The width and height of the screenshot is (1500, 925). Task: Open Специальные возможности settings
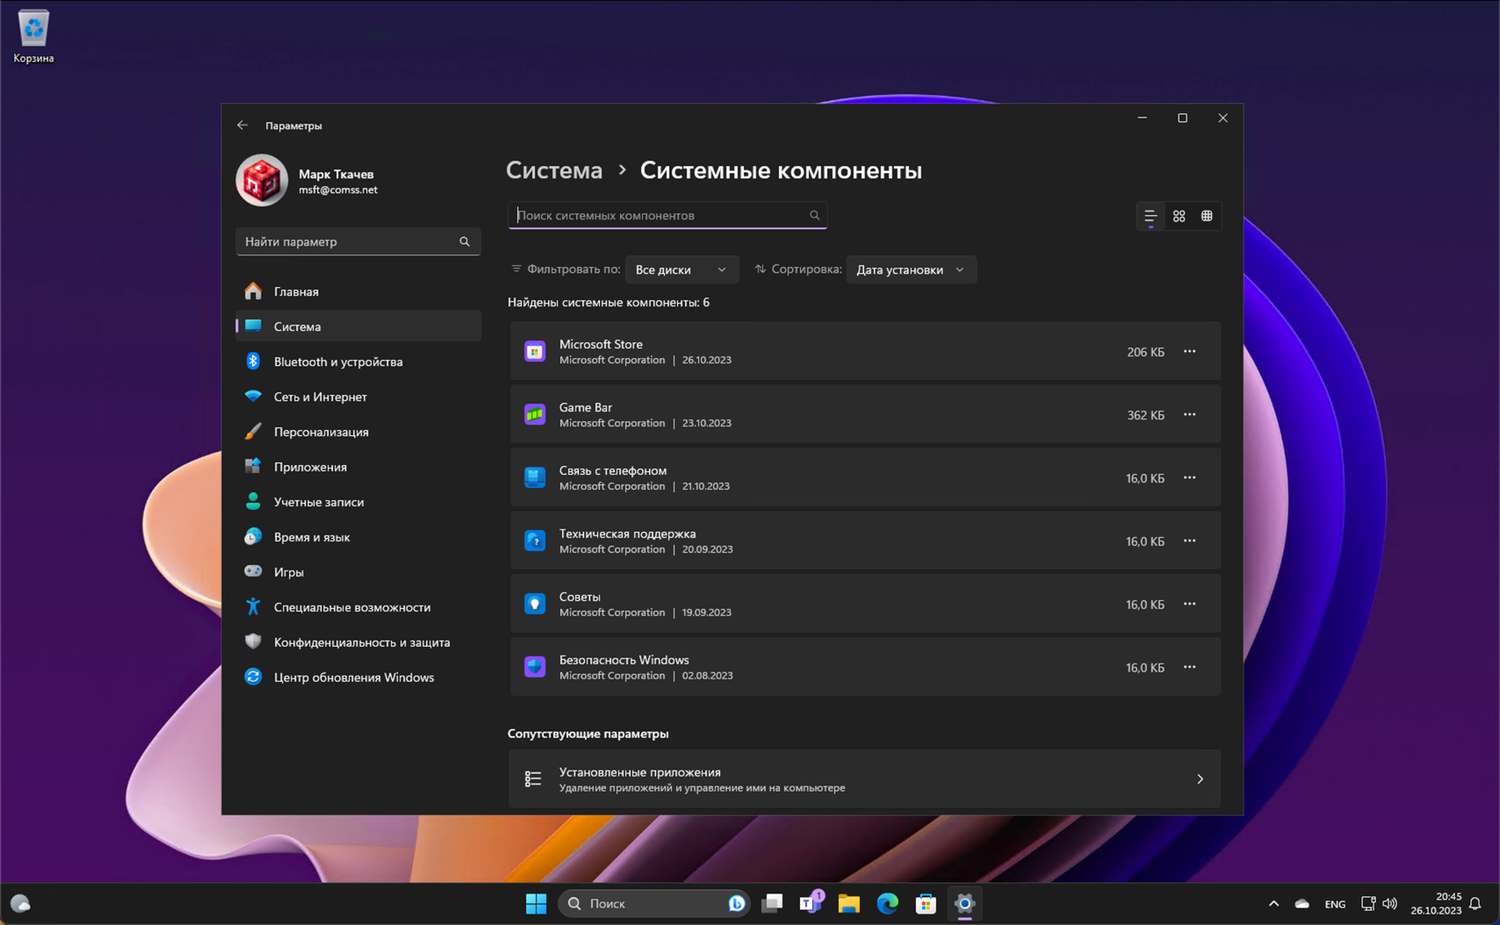(x=358, y=606)
